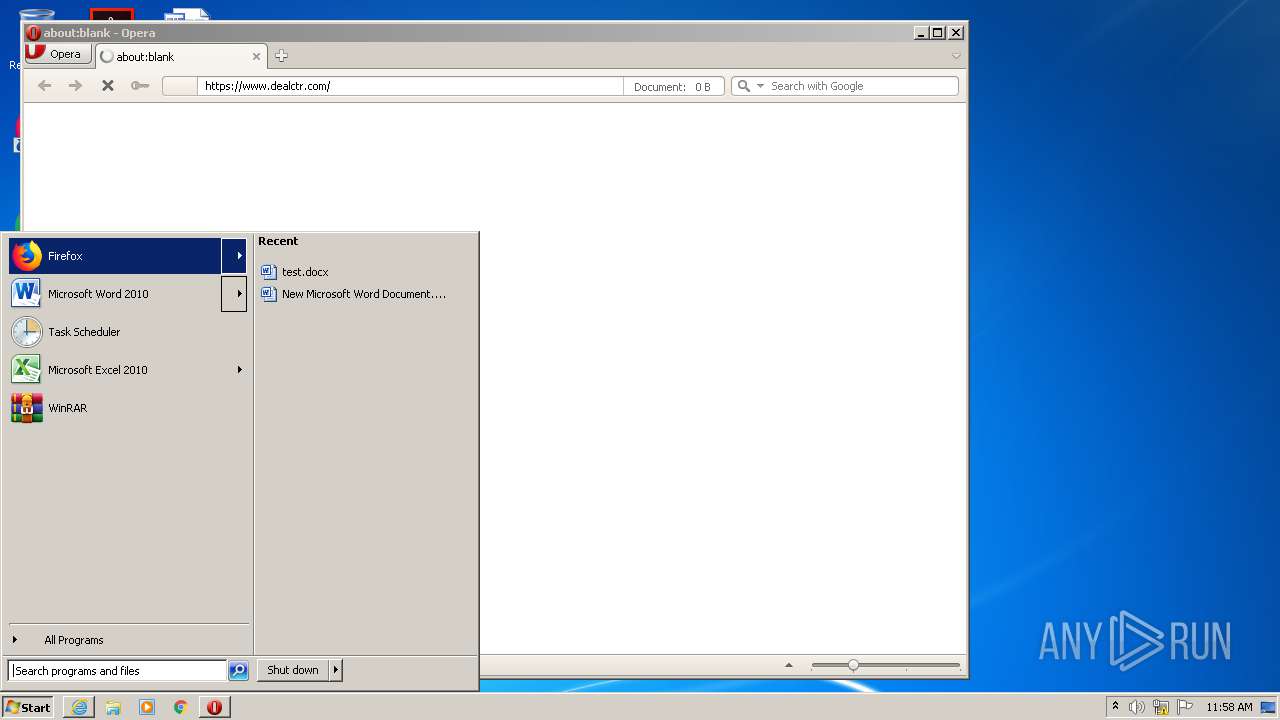Viewport: 1280px width, 720px height.
Task: Open Firefox from the Start menu
Action: [115, 256]
